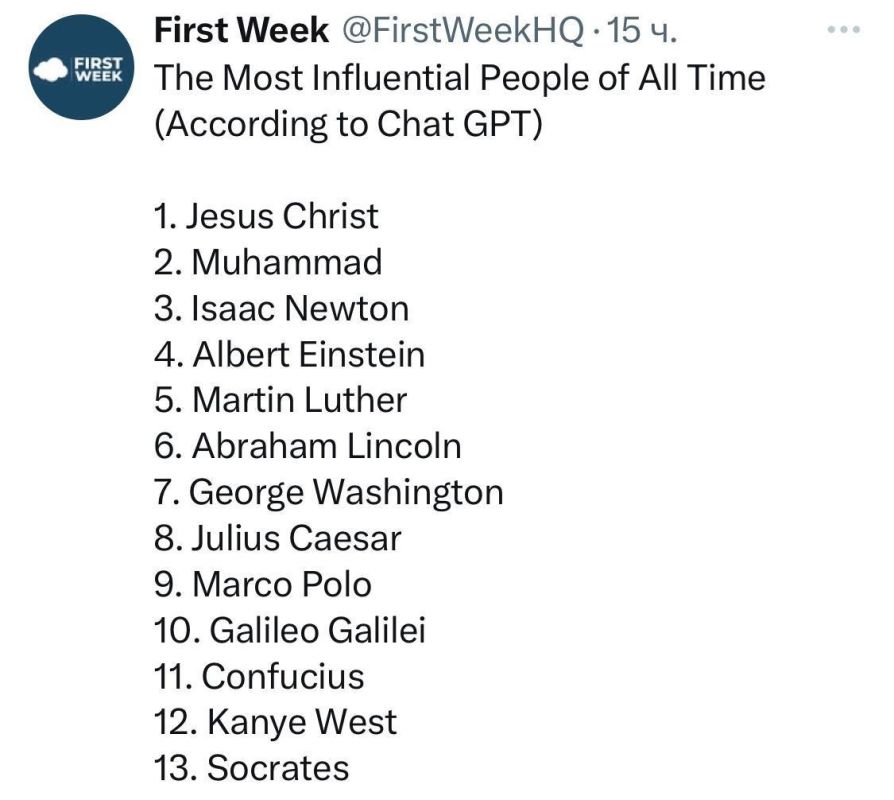Select the "13. Socrates" entry
Screen dimensions: 894x800
click(x=251, y=768)
